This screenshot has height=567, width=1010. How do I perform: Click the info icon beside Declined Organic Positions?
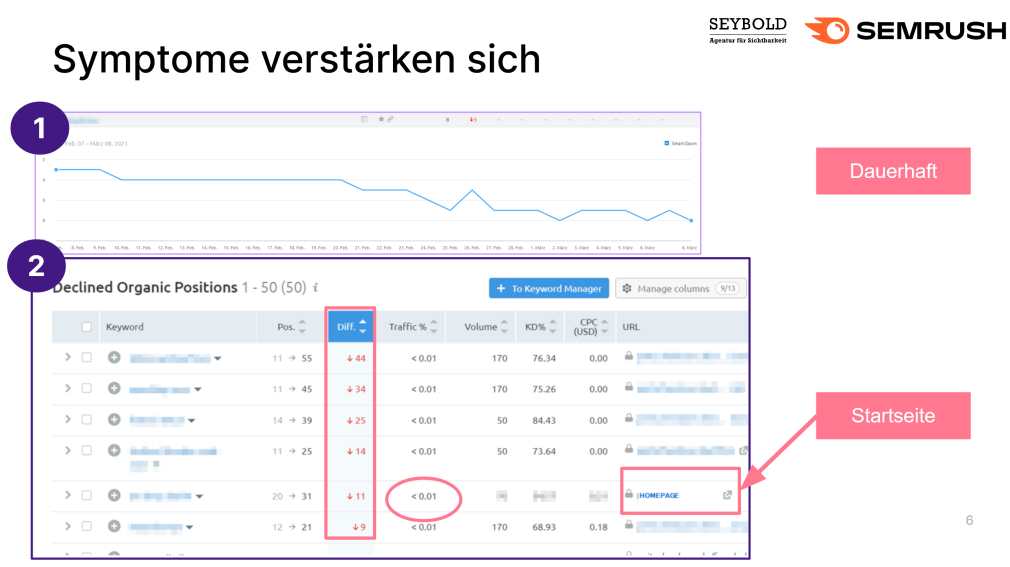click(316, 287)
